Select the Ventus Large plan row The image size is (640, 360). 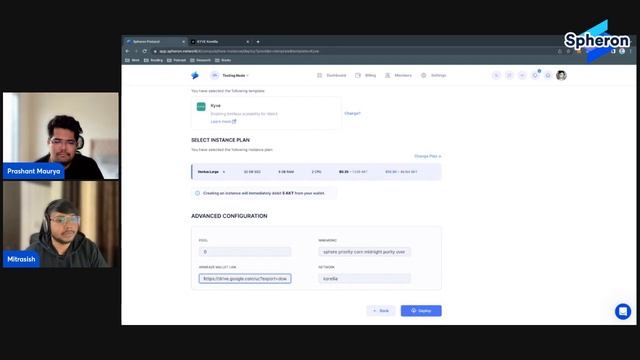(316, 172)
